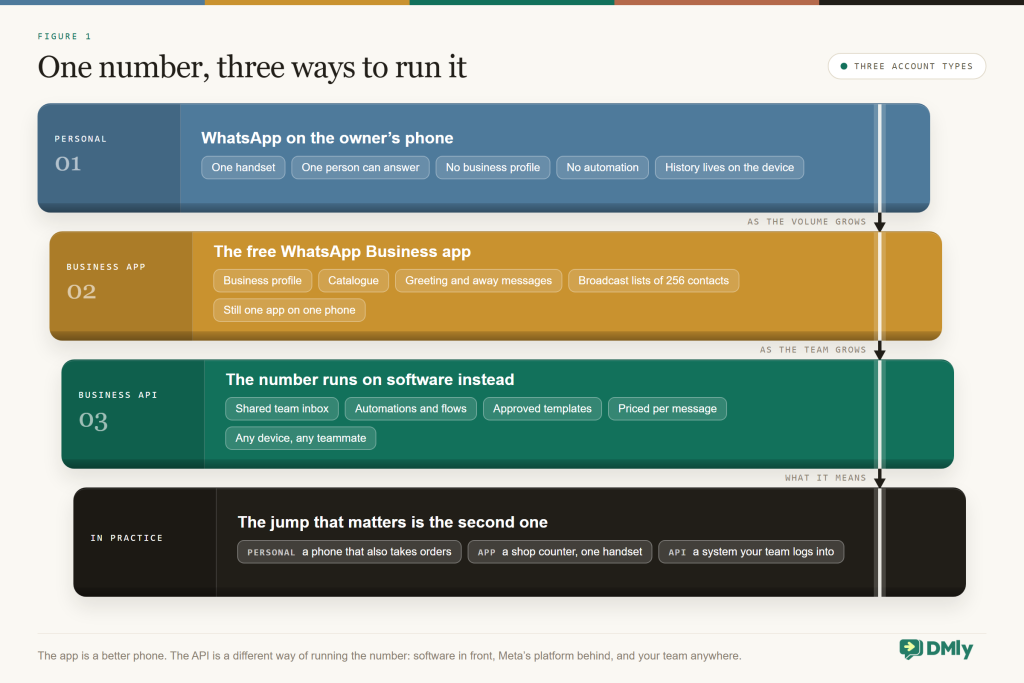Click the "Priced per message" chip

coord(667,409)
